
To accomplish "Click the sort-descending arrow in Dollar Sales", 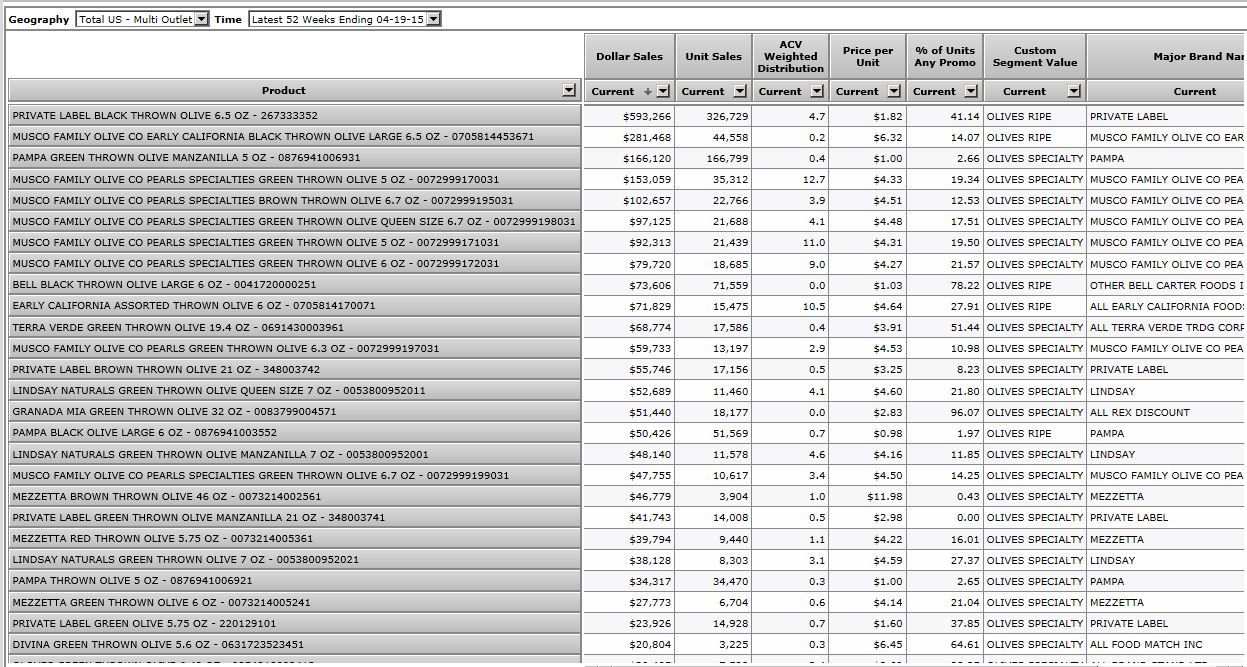I will tap(648, 91).
